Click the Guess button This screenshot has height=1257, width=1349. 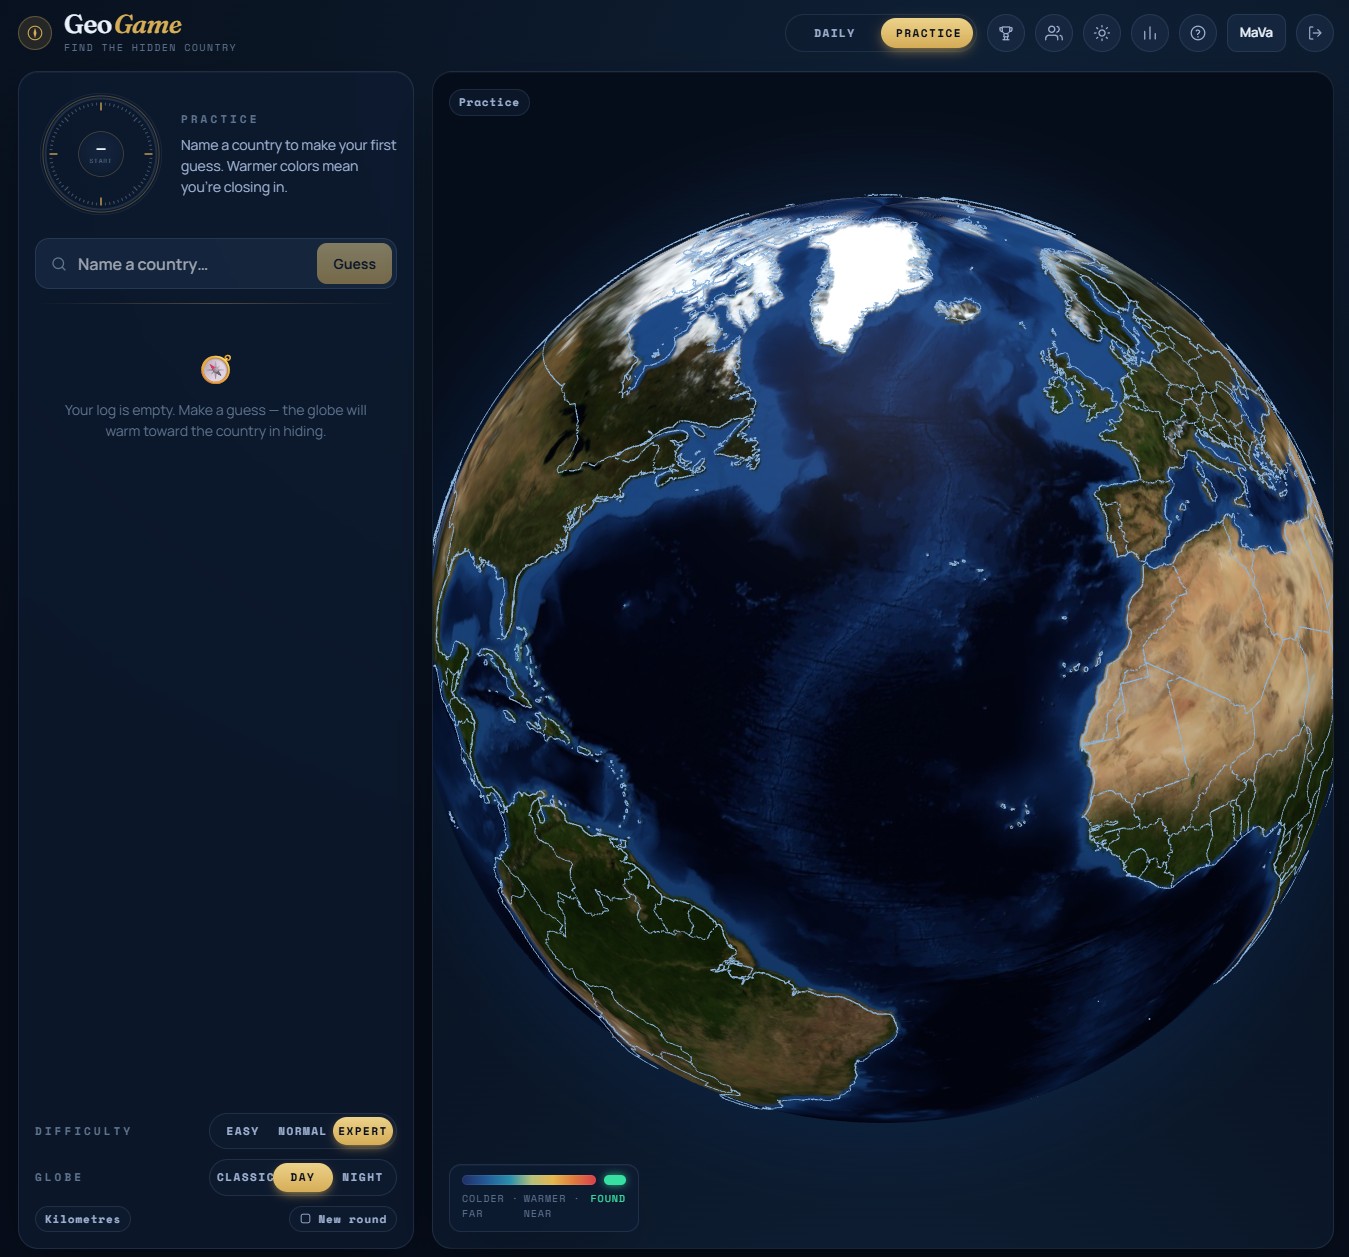354,264
